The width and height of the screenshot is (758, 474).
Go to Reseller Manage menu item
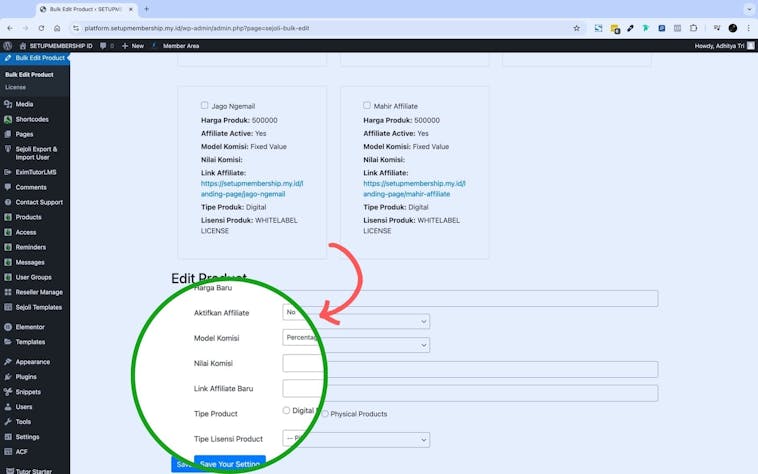pyautogui.click(x=38, y=292)
